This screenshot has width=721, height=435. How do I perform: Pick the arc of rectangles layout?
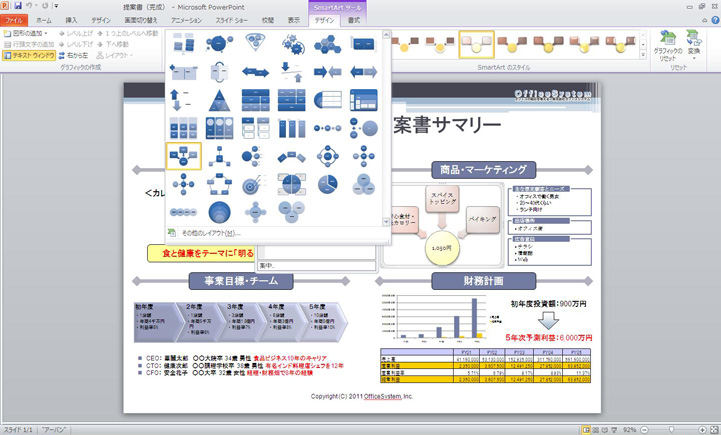pyautogui.click(x=292, y=156)
